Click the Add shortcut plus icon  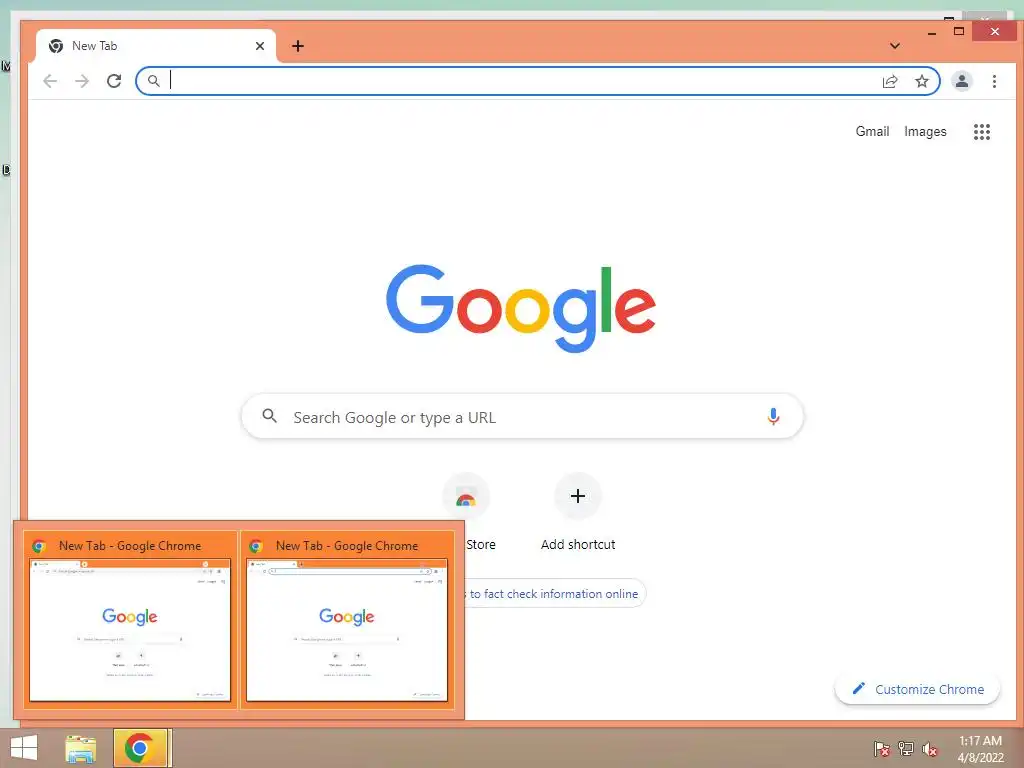[577, 496]
